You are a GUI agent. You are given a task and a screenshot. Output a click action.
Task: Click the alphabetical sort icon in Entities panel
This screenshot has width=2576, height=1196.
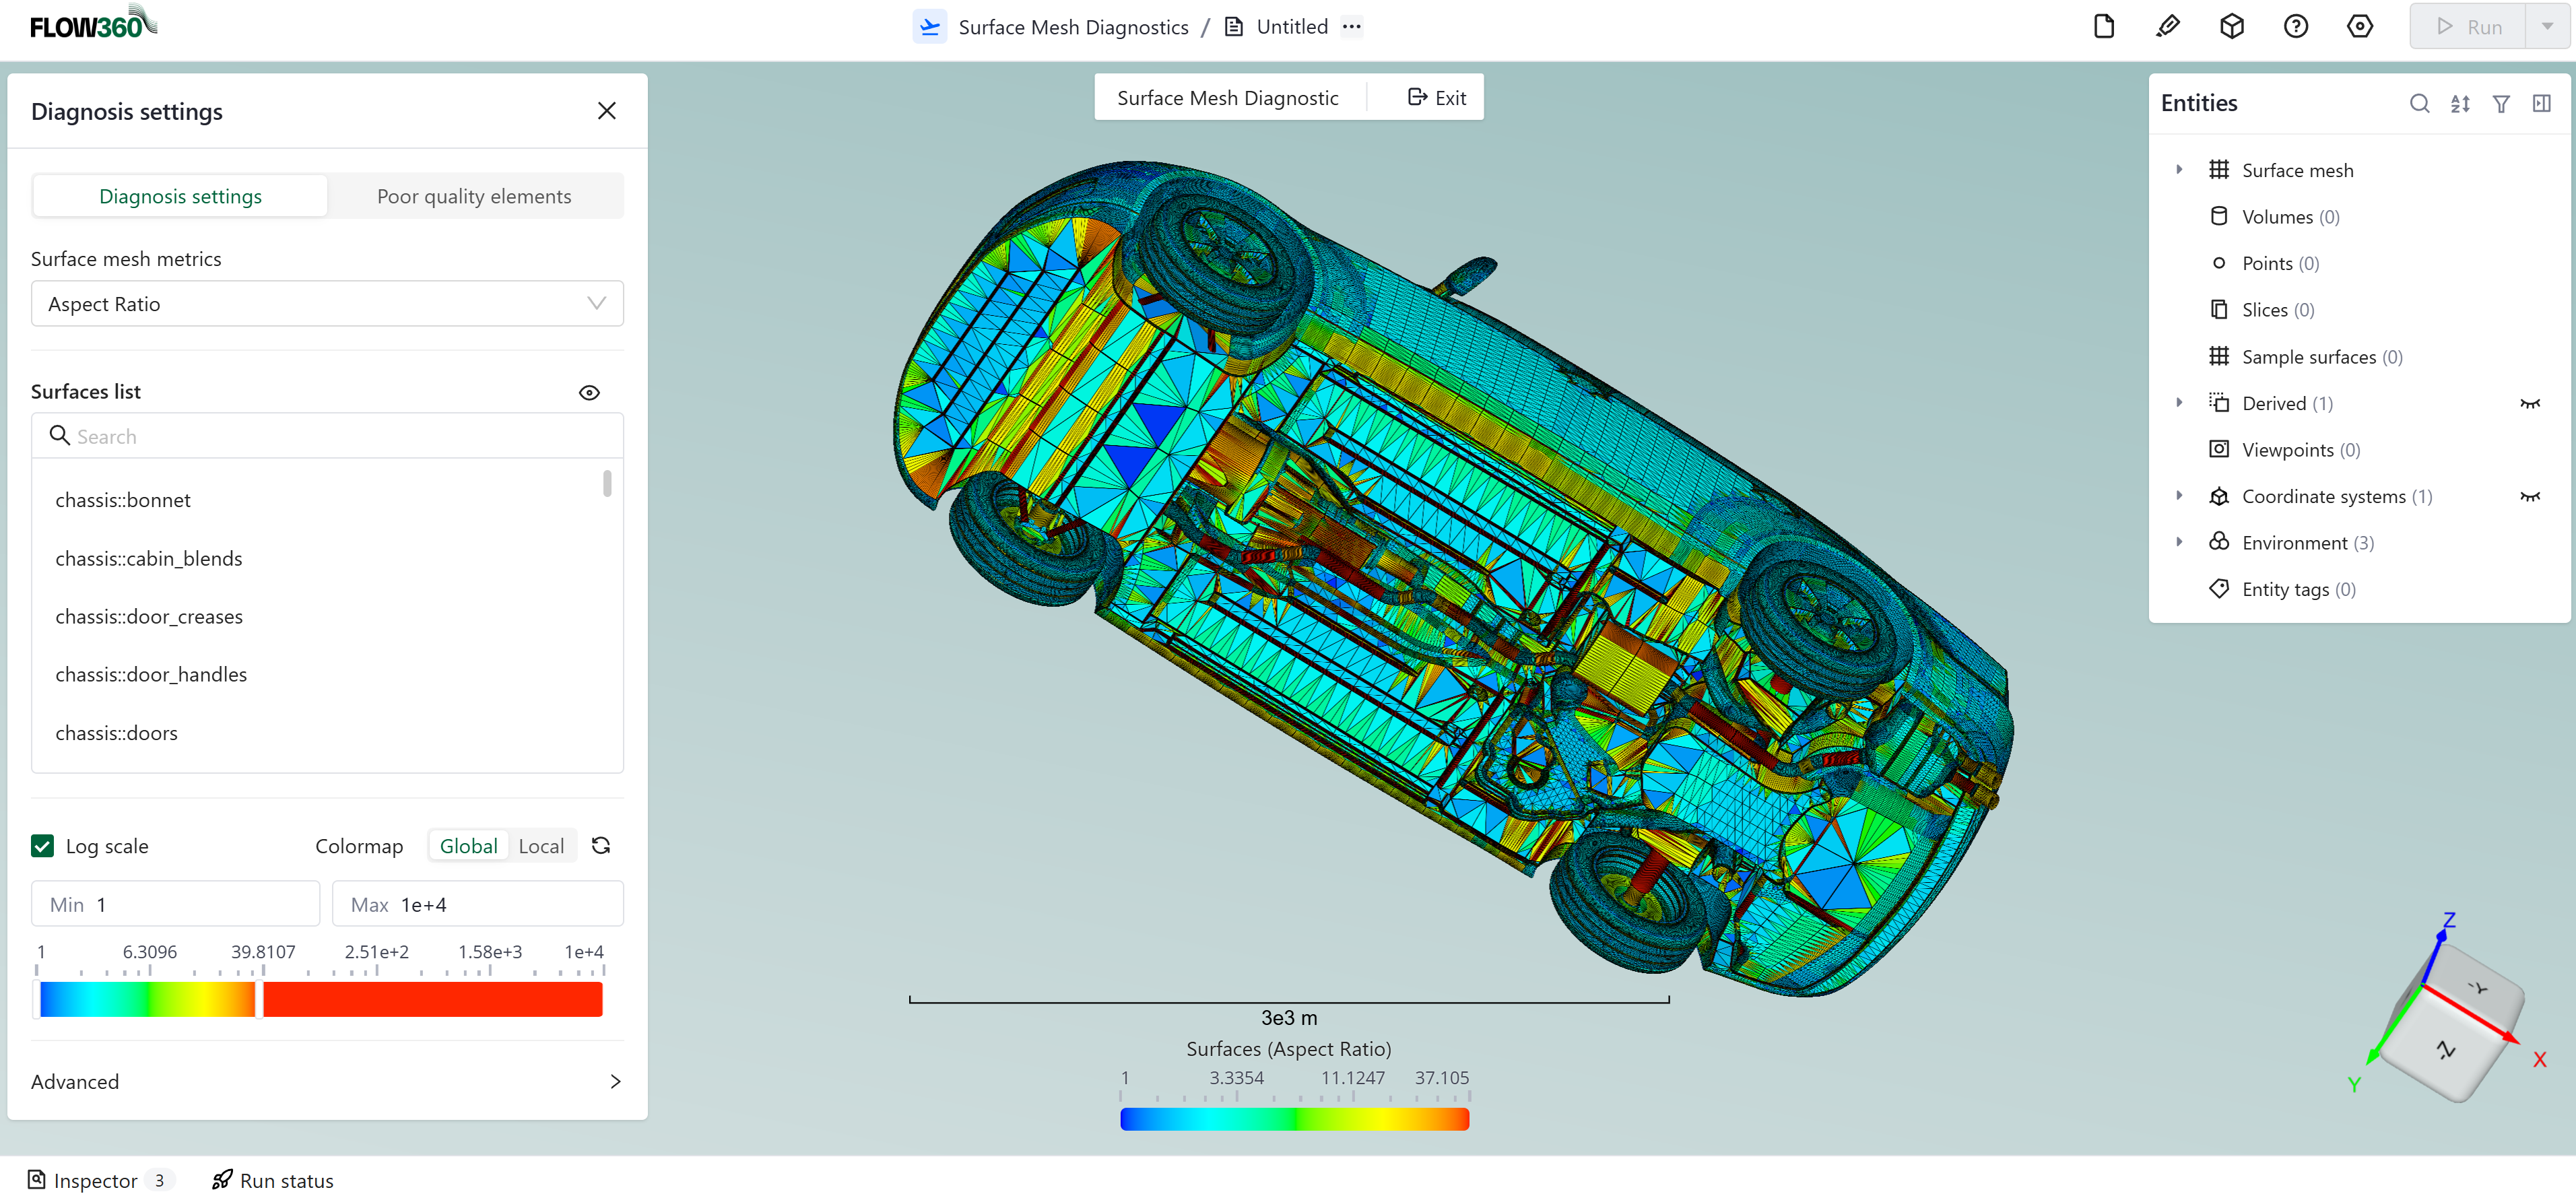(2461, 103)
